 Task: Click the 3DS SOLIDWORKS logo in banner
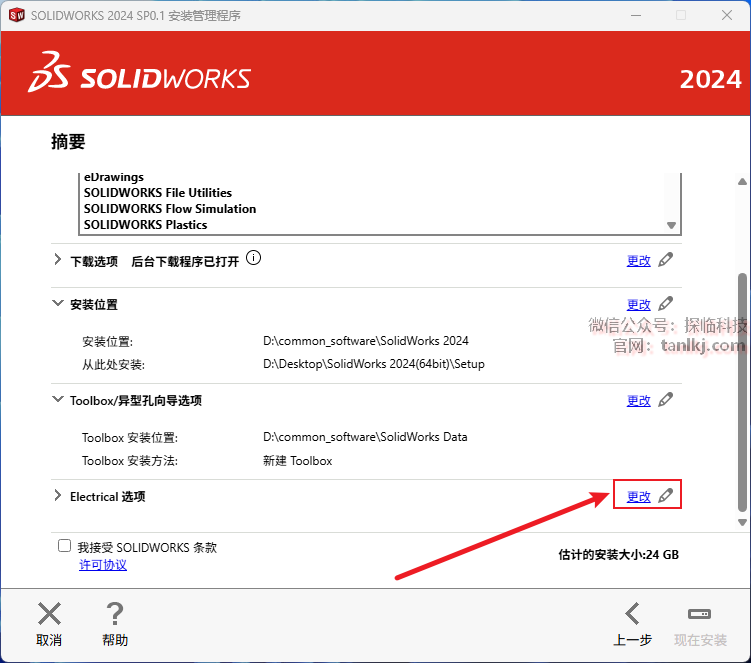coord(139,73)
